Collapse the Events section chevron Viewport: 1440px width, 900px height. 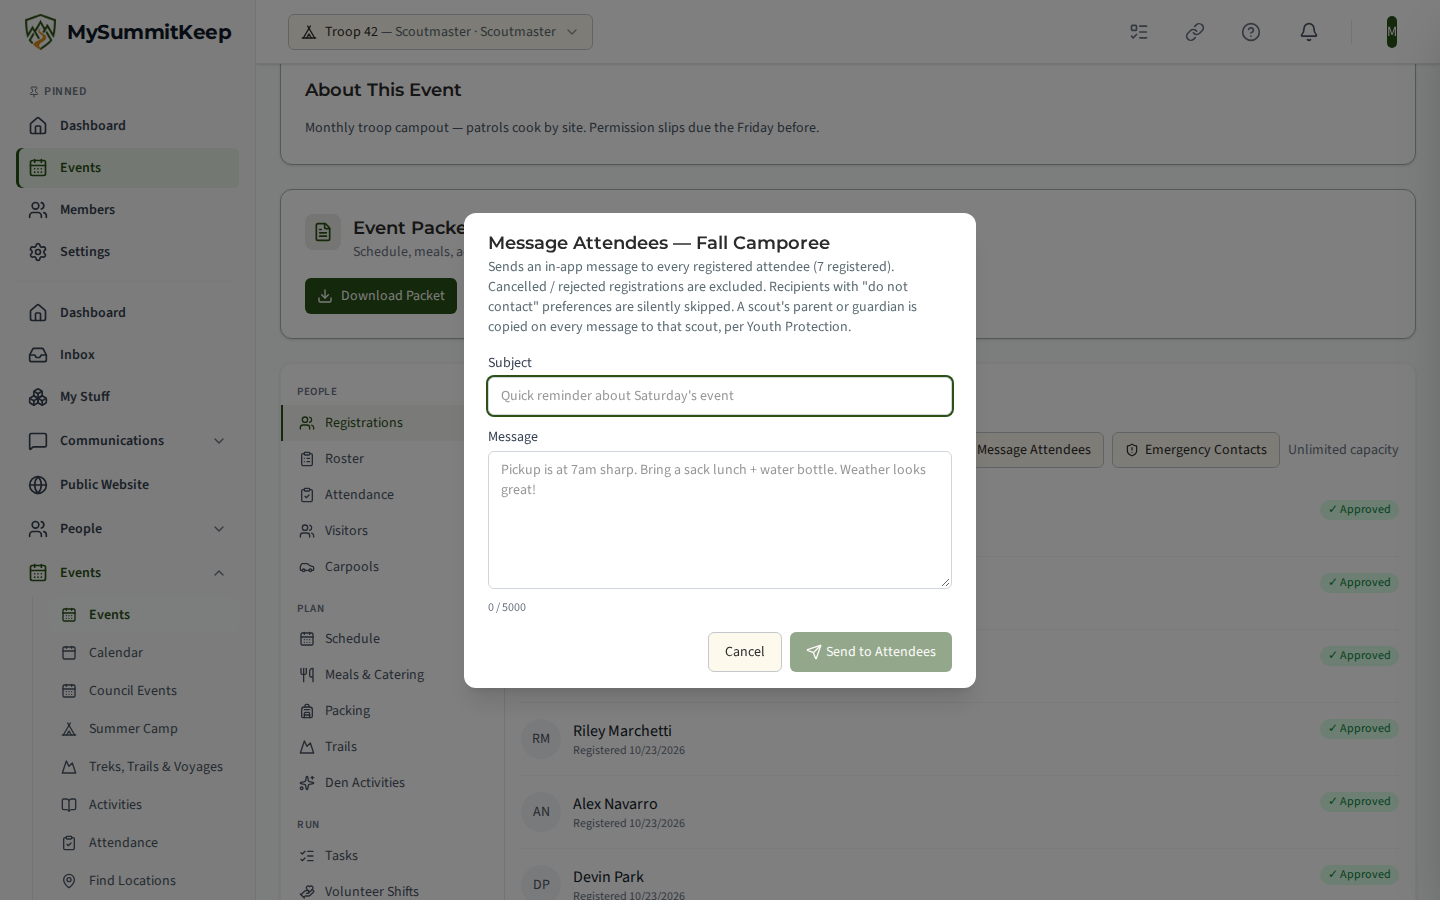click(219, 573)
